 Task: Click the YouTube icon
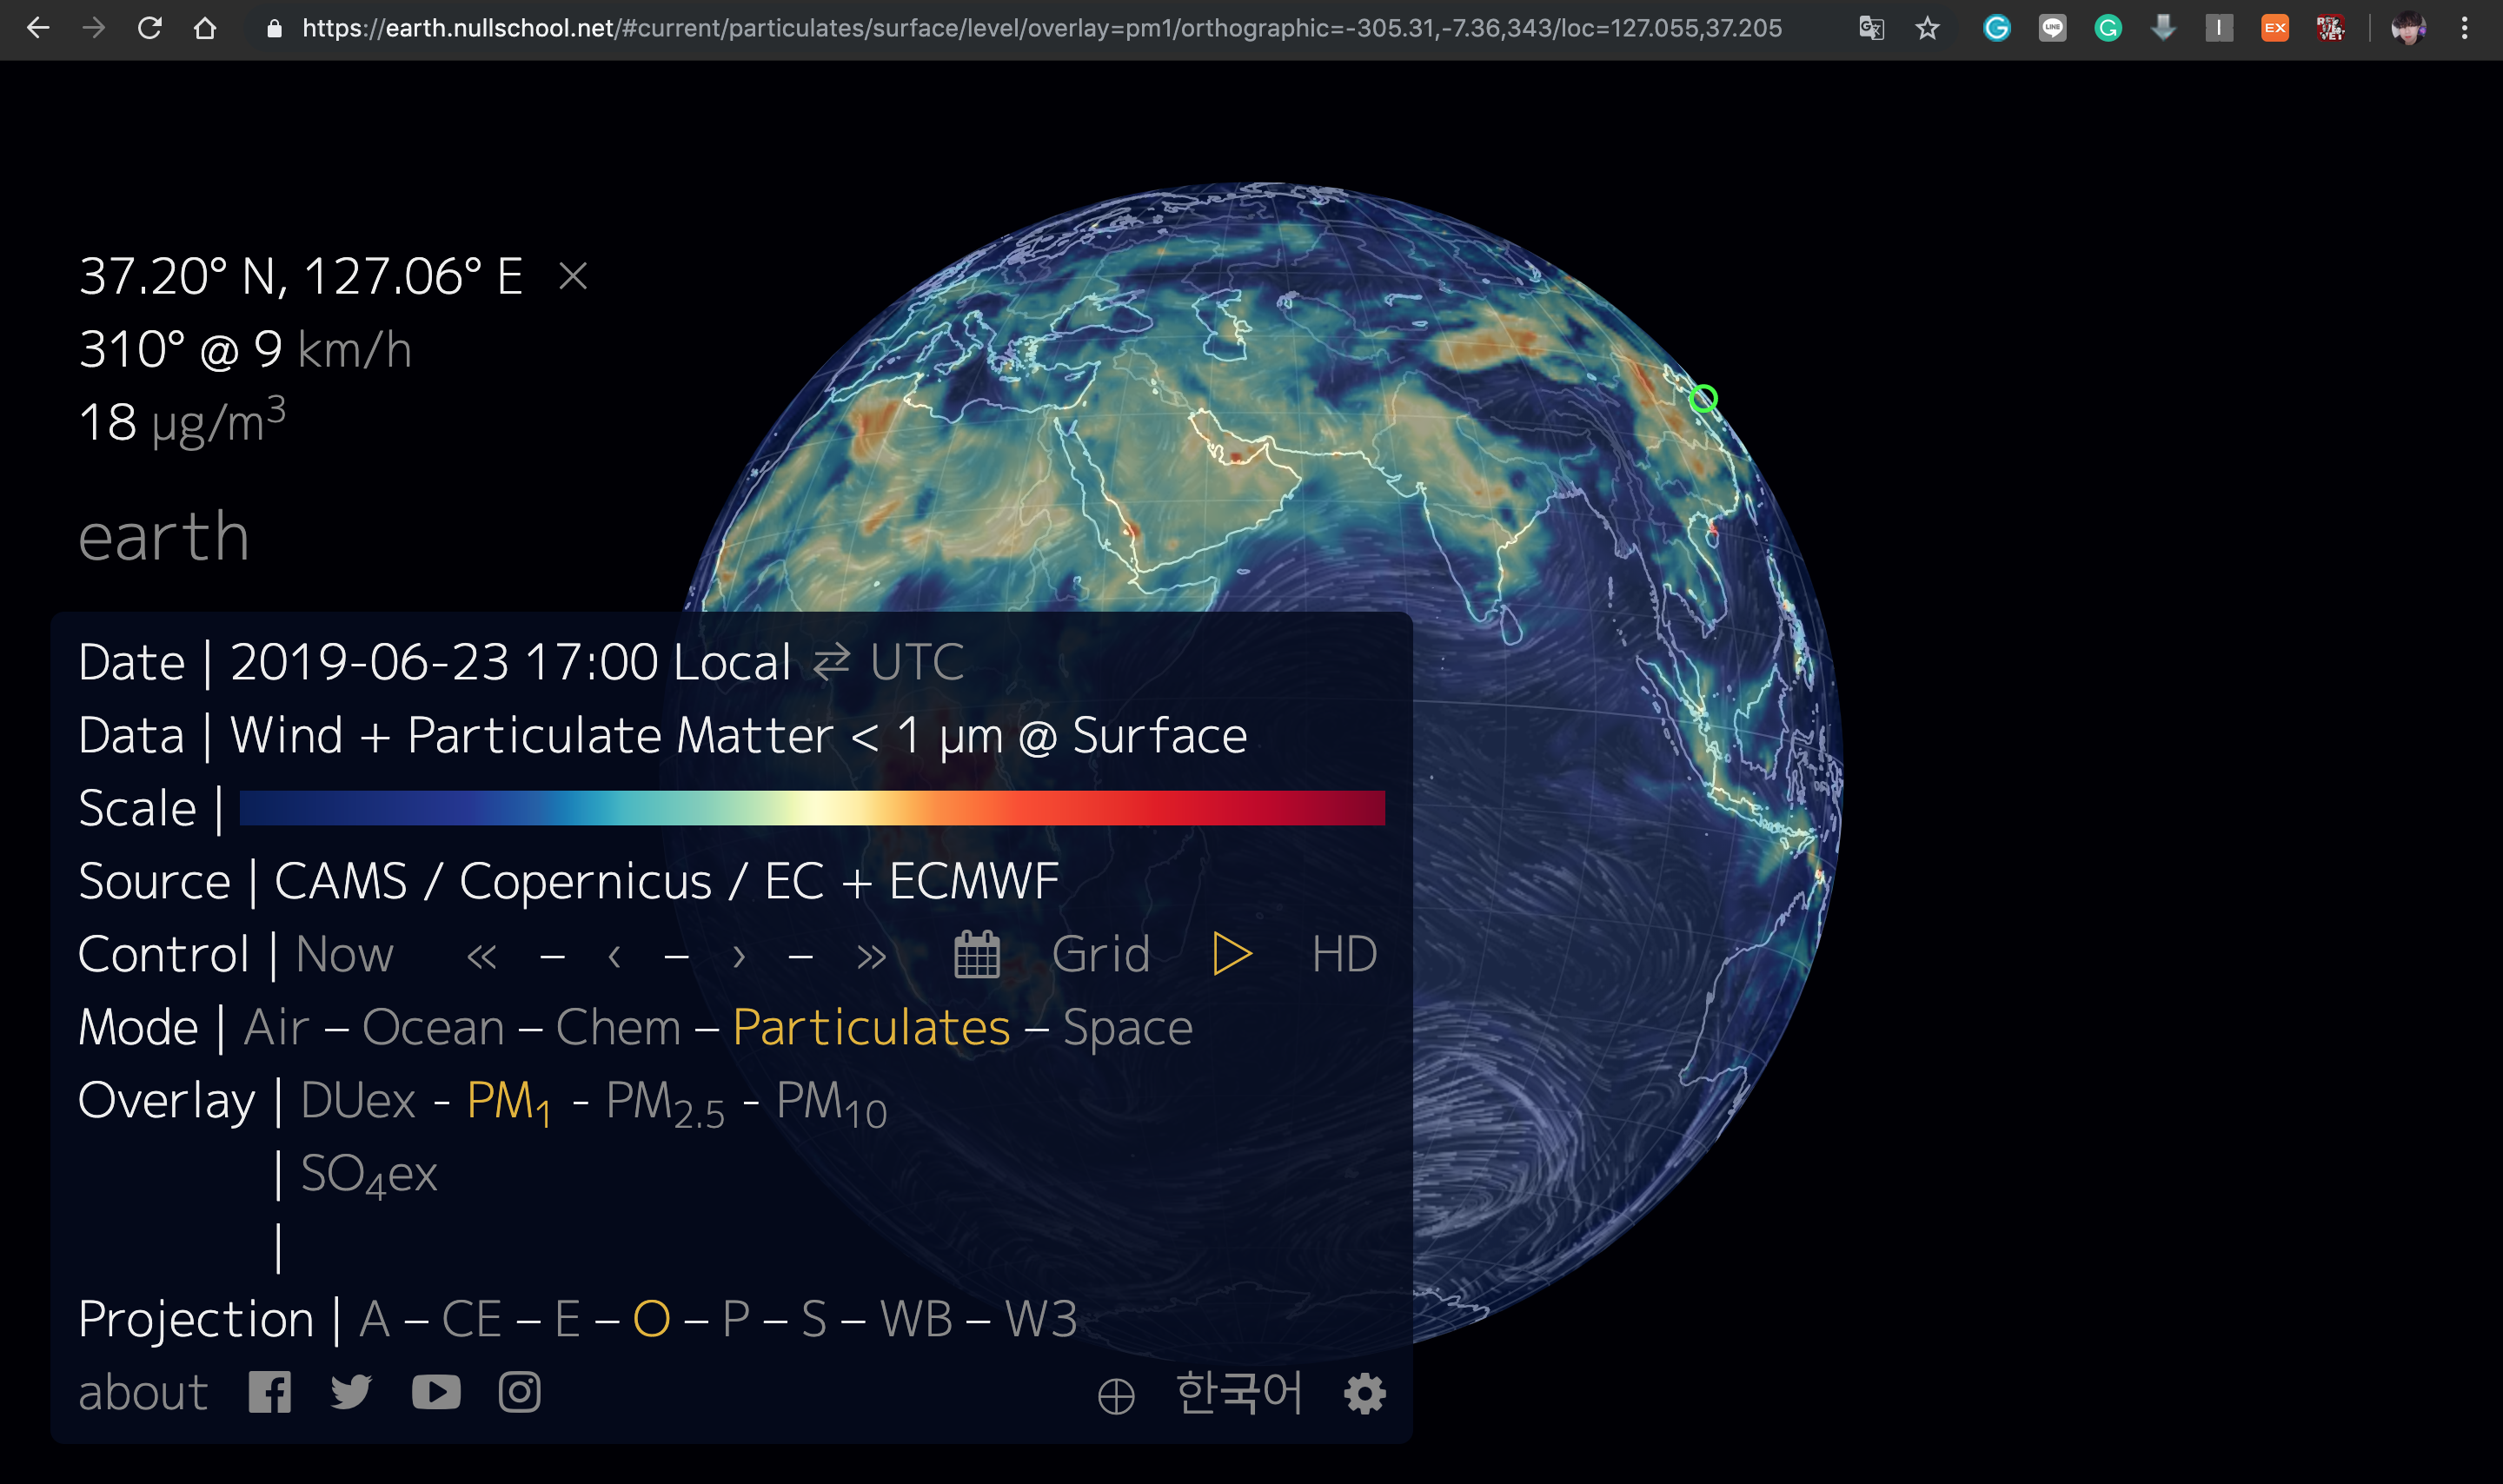click(436, 1392)
